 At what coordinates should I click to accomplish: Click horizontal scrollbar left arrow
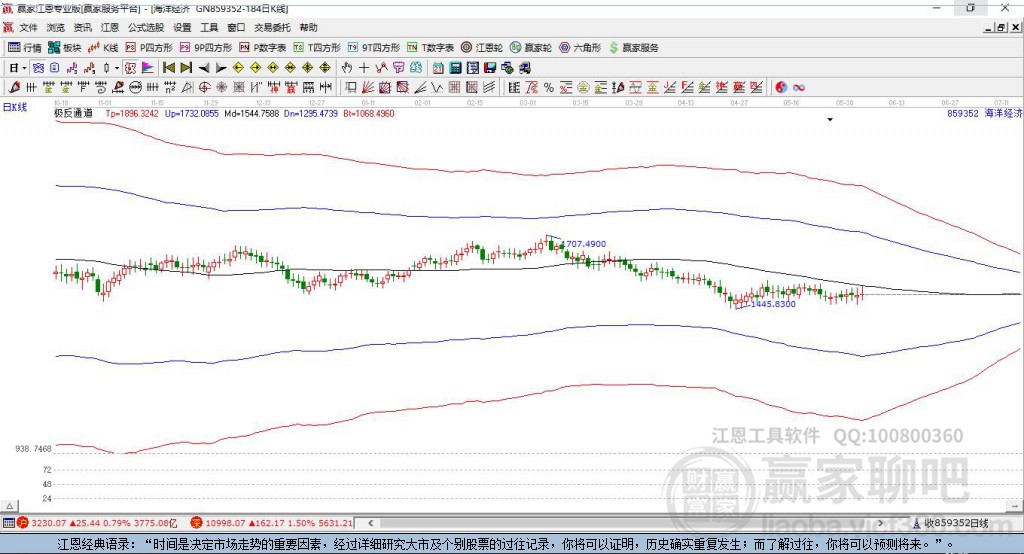click(371, 523)
